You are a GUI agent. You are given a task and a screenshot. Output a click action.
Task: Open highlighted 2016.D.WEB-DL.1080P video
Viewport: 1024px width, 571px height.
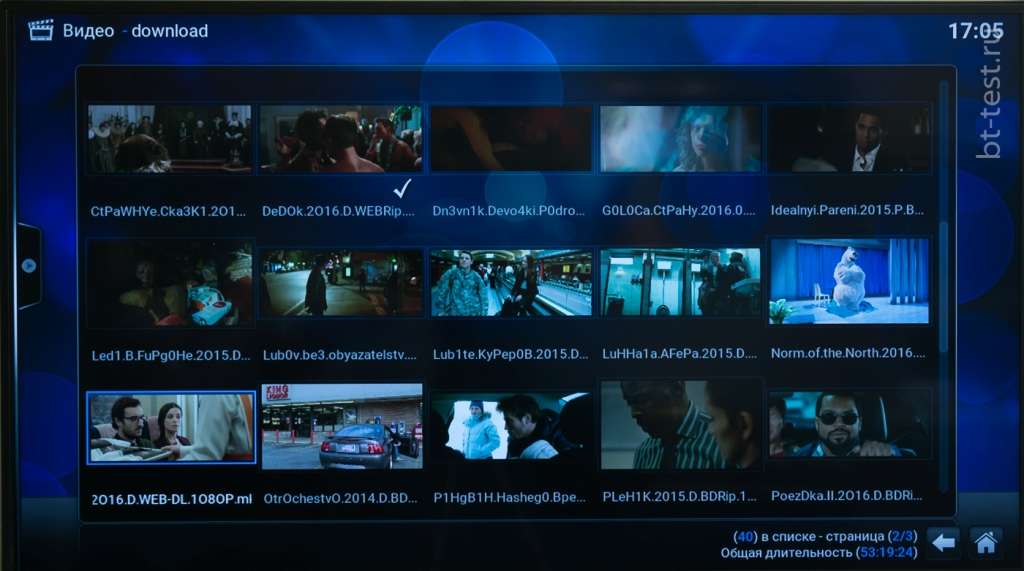(x=171, y=428)
